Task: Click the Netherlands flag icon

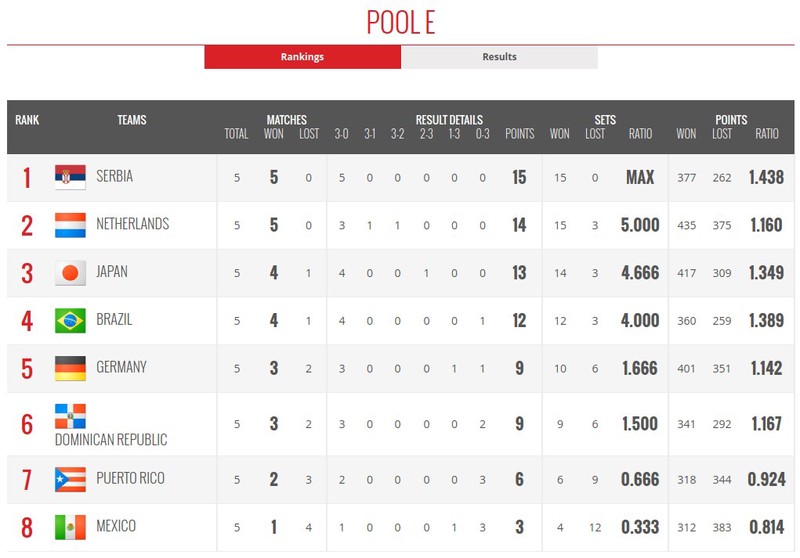Action: tap(70, 225)
